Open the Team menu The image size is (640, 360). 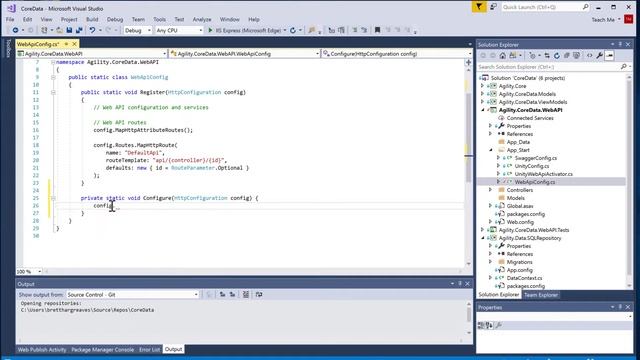[x=138, y=19]
